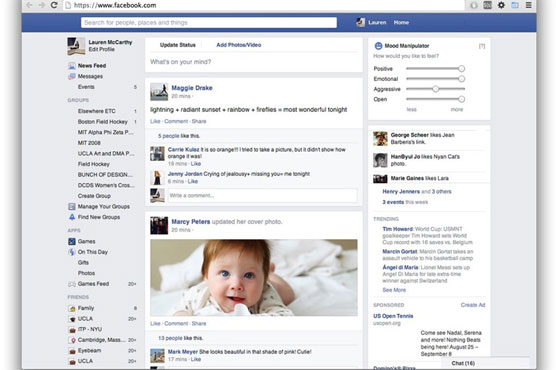This screenshot has width=556, height=370.
Task: Expand trending with See More
Action: [x=394, y=290]
